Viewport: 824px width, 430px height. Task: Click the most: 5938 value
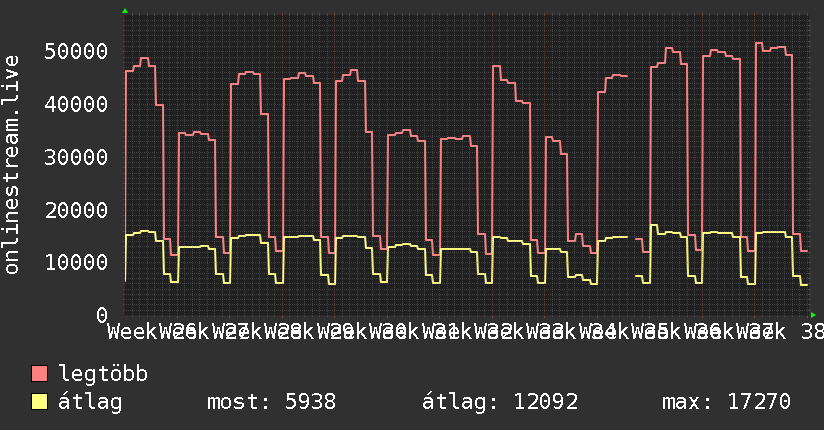(x=271, y=402)
